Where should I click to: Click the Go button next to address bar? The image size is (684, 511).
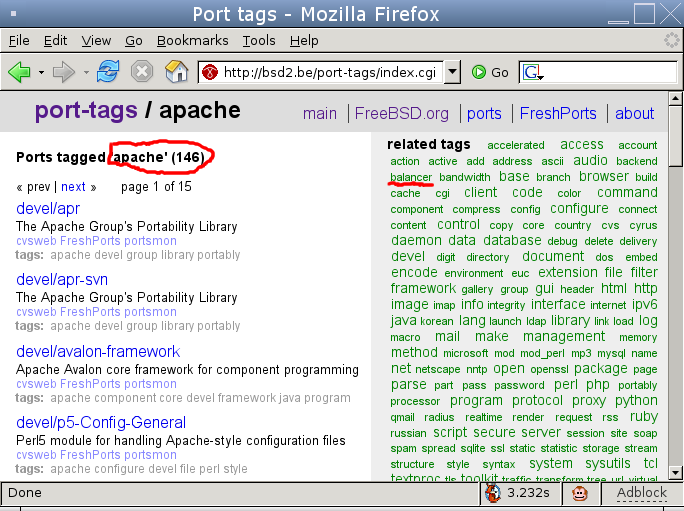pyautogui.click(x=490, y=72)
